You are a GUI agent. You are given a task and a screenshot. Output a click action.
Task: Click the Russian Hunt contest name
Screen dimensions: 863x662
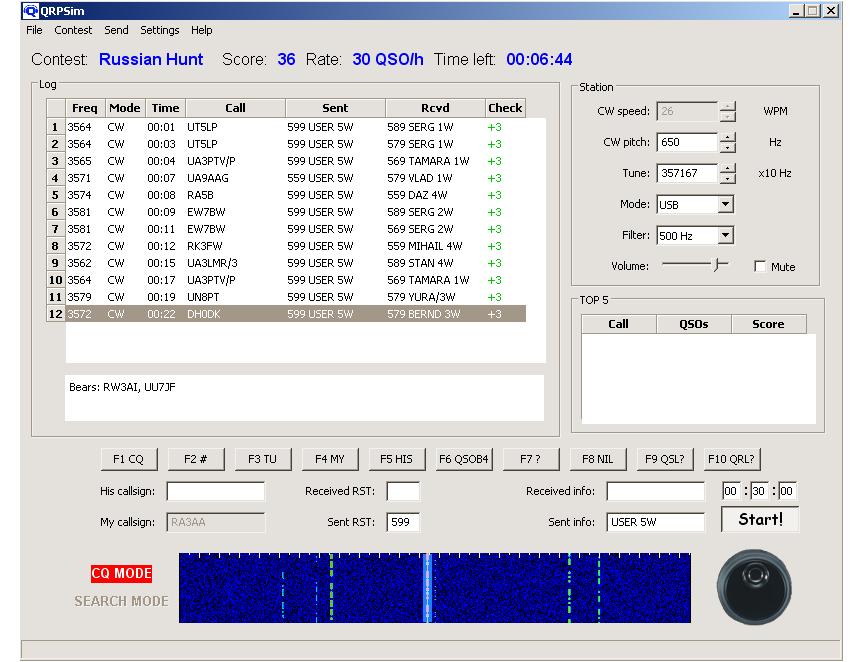coord(151,59)
